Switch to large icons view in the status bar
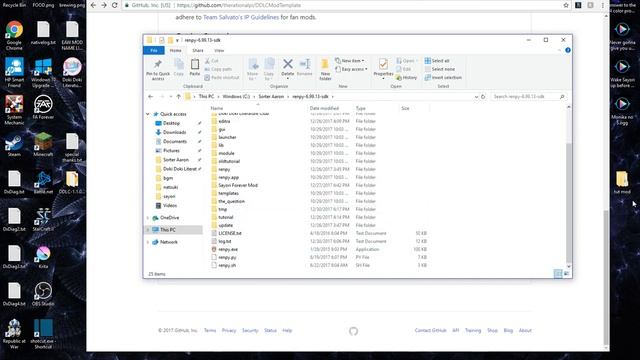Viewport: 640px width, 360px height. click(x=567, y=274)
